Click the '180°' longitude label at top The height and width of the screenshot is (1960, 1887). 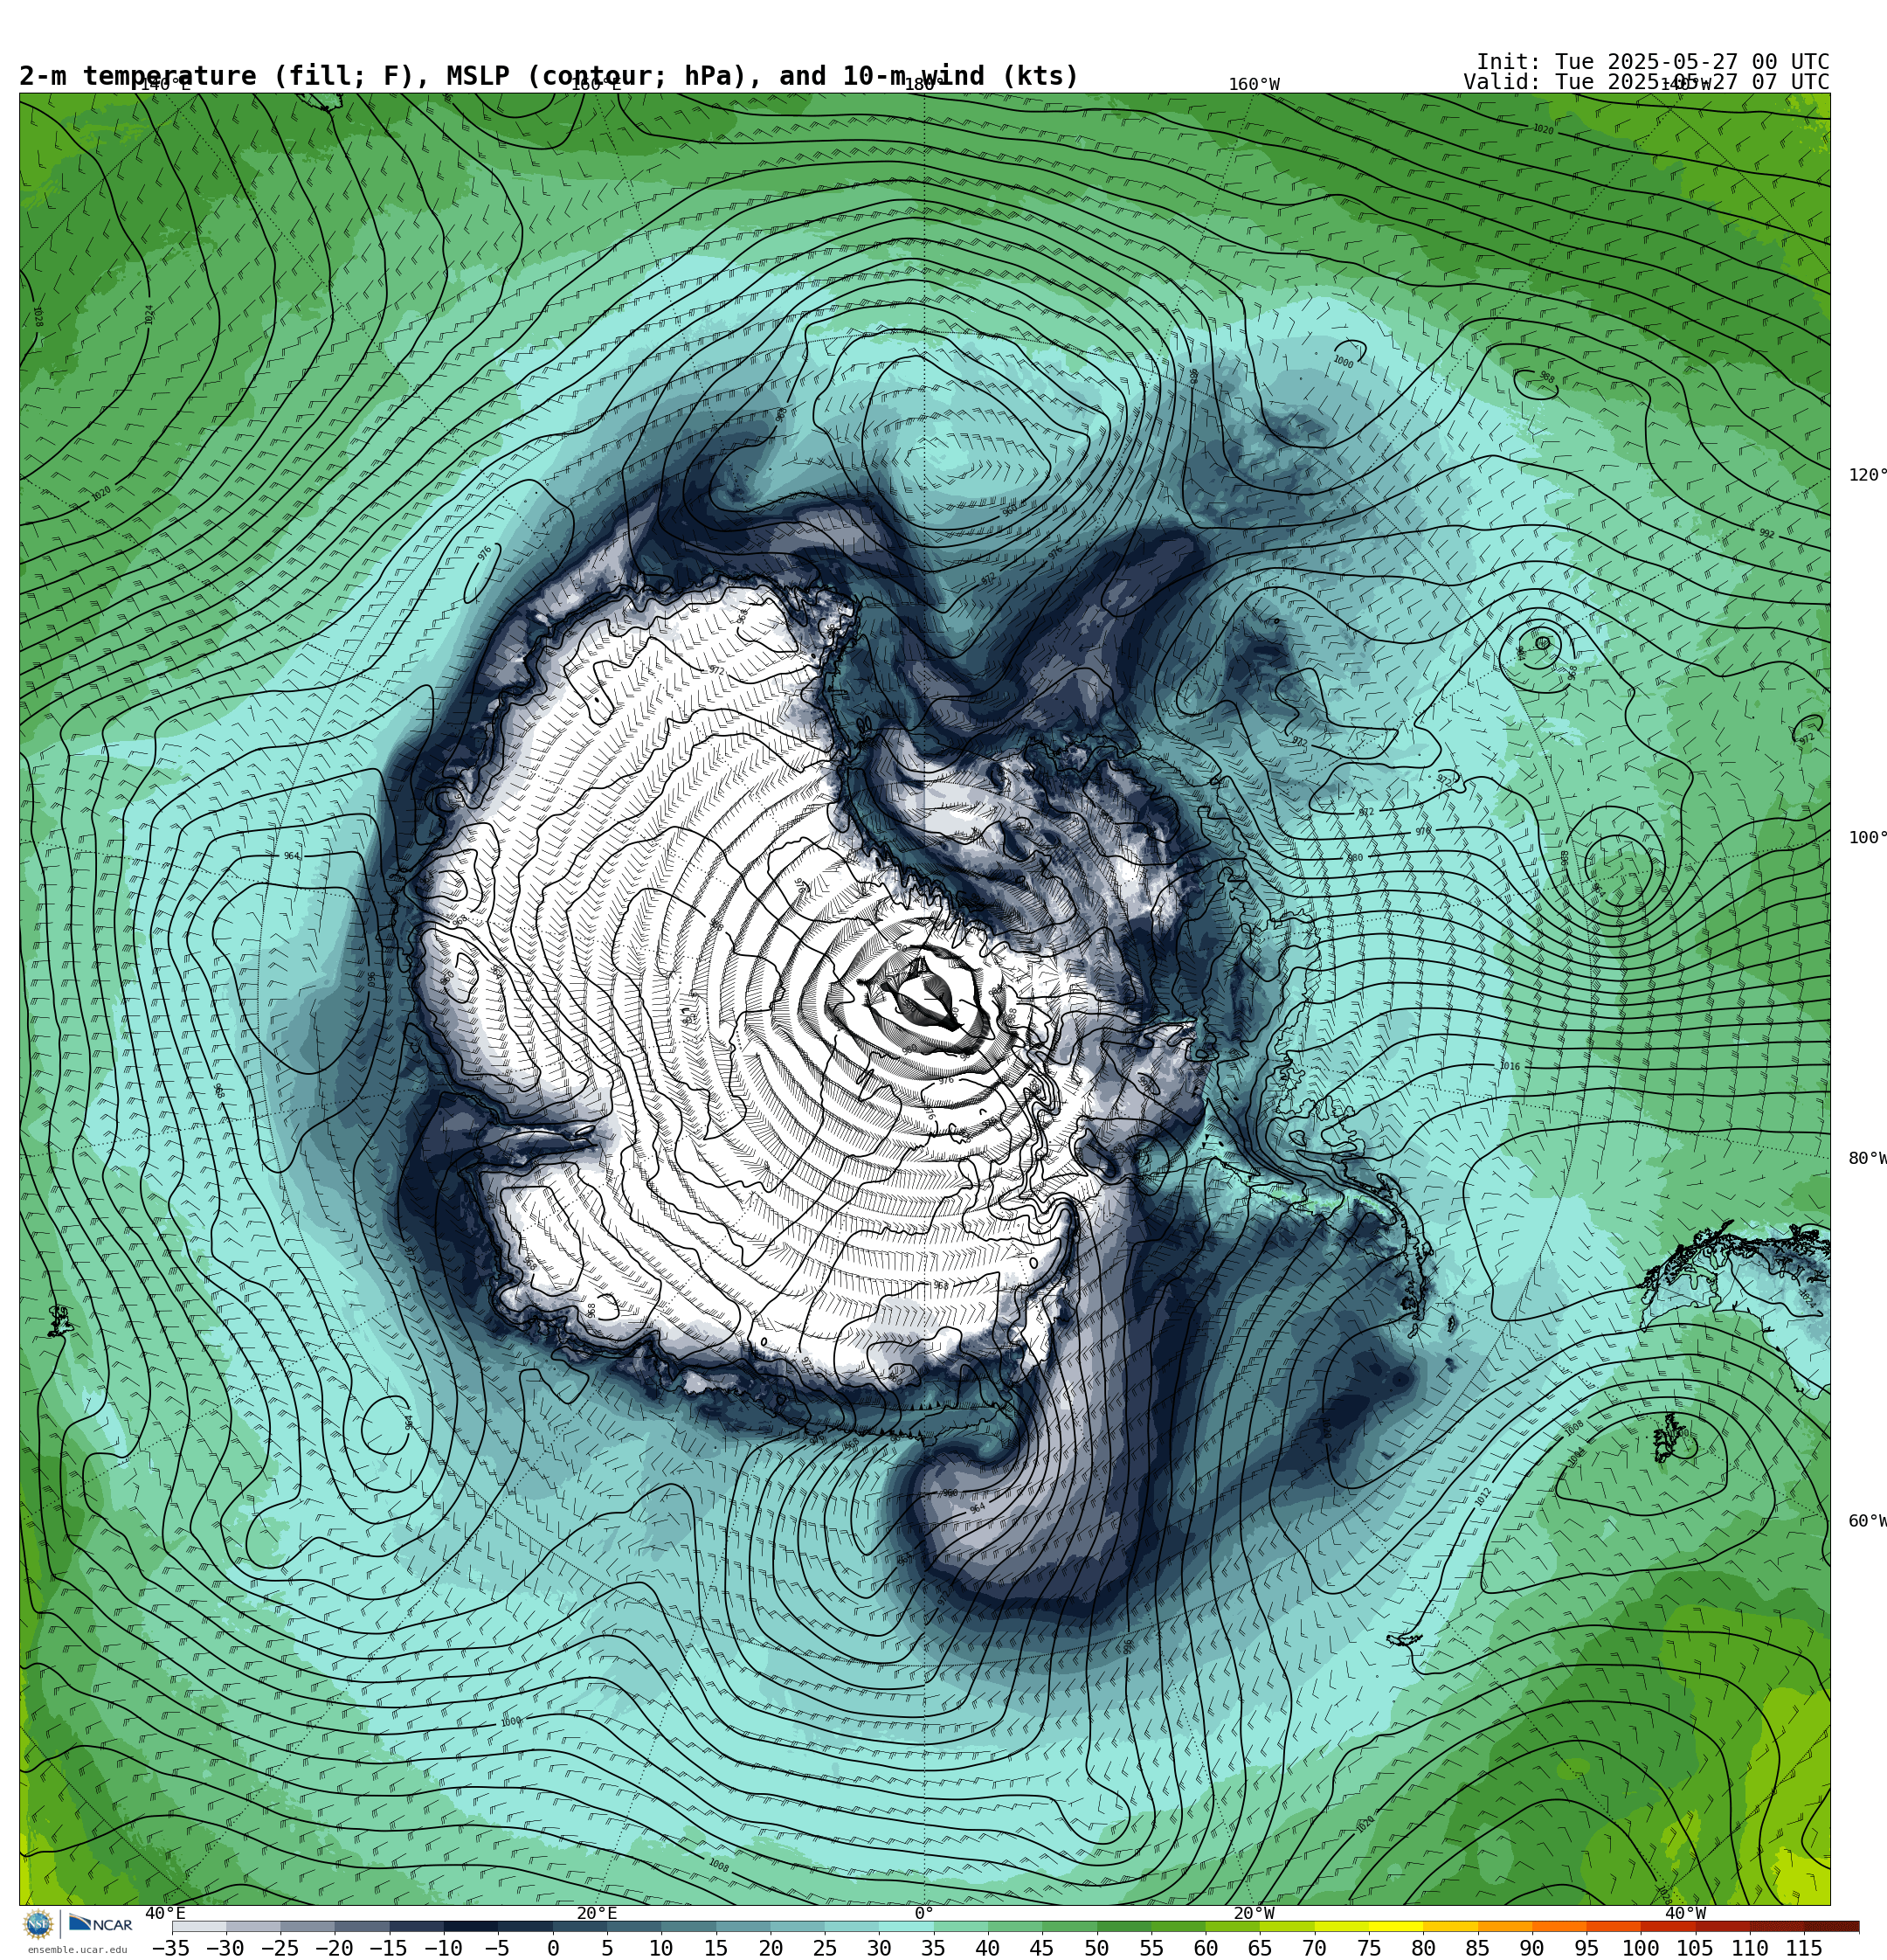point(924,85)
